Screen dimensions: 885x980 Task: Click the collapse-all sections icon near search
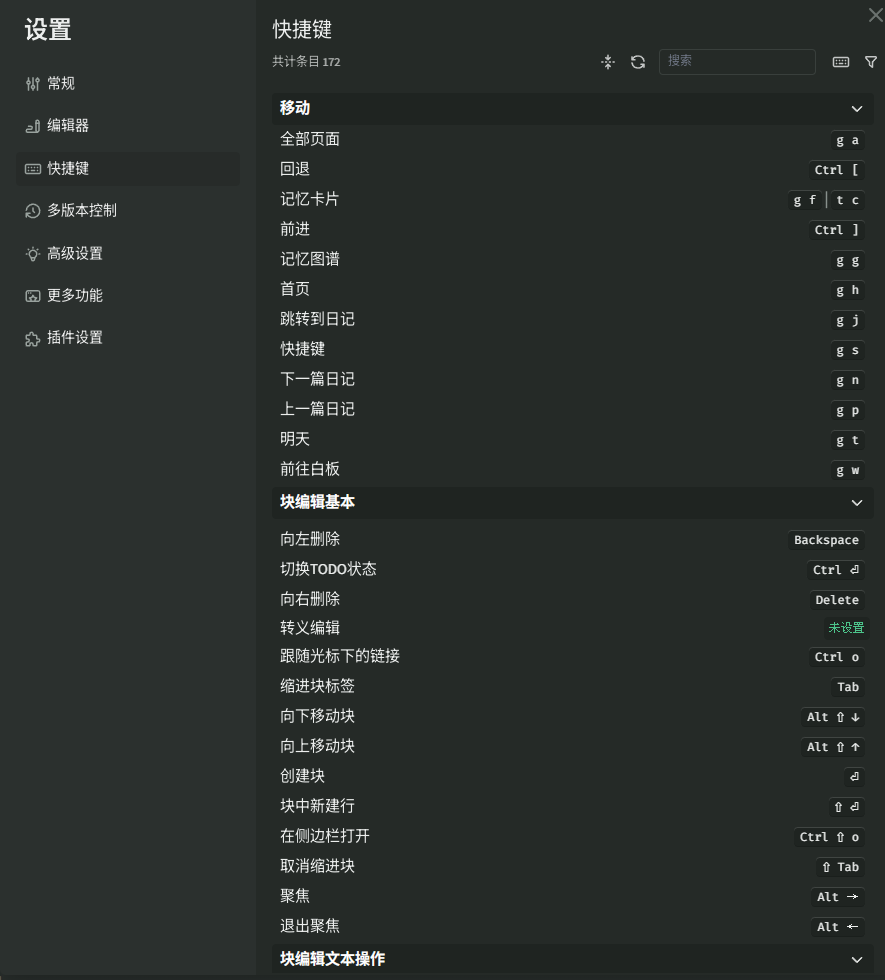[607, 62]
